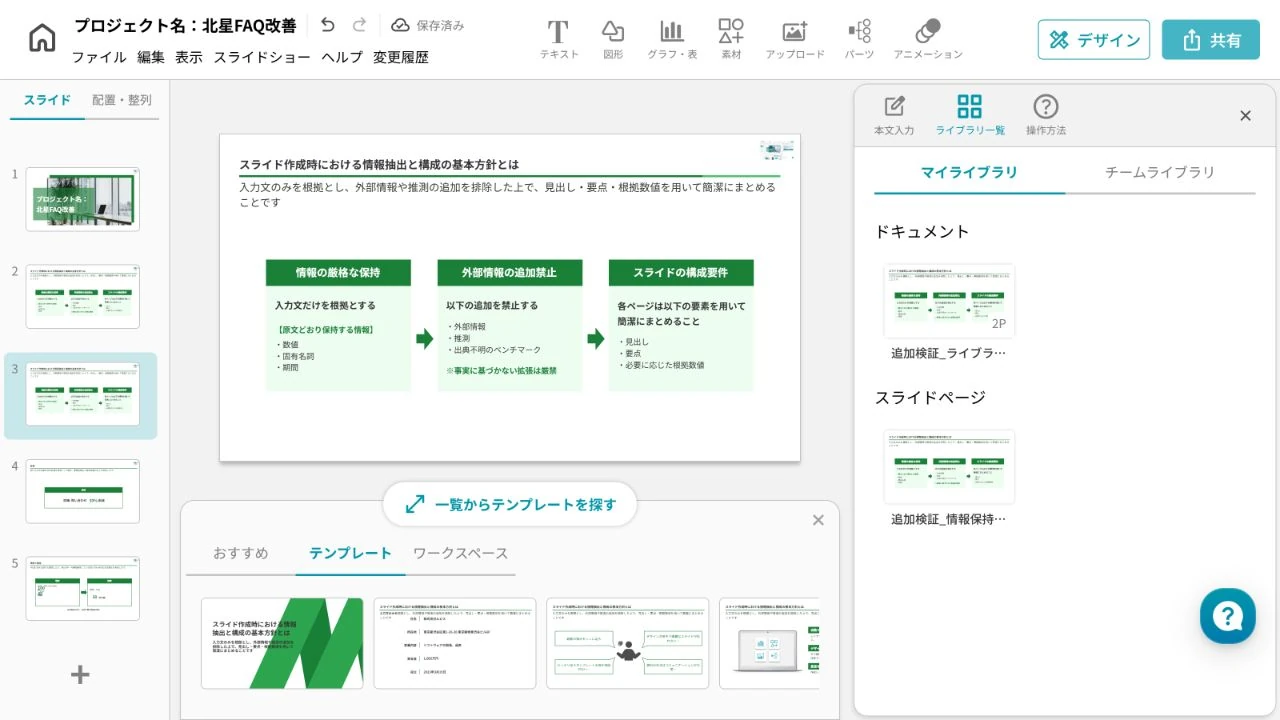Click the slide heading text on canvas
The width and height of the screenshot is (1280, 720).
(379, 164)
